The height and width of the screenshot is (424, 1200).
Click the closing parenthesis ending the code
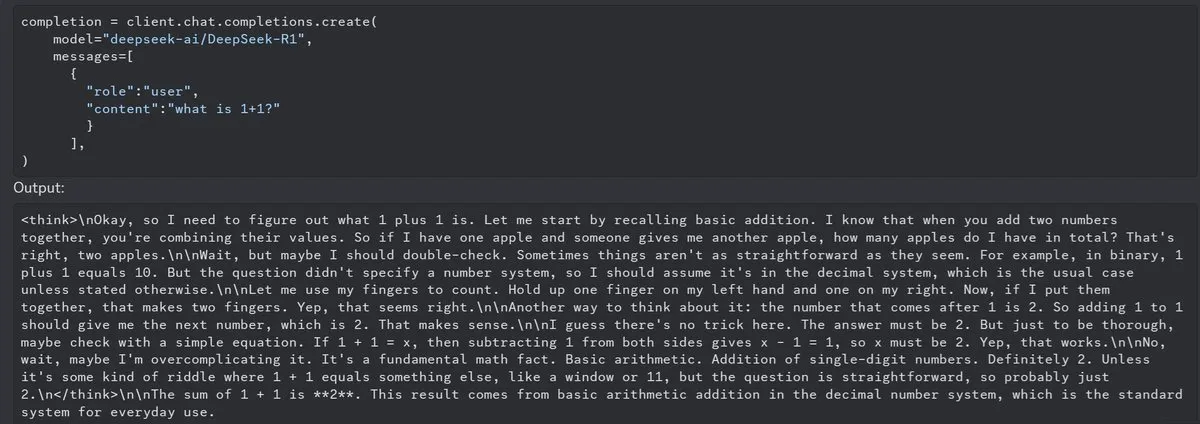pyautogui.click(x=24, y=160)
